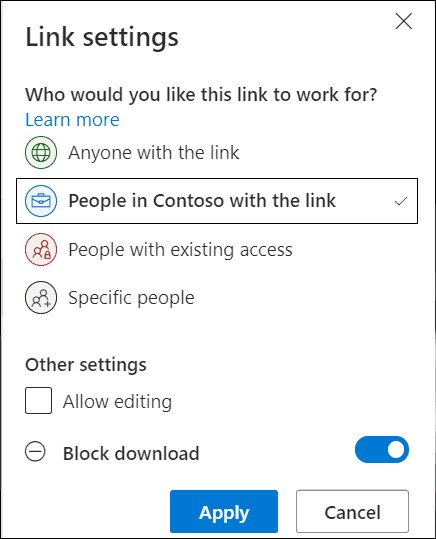Image resolution: width=436 pixels, height=539 pixels.
Task: Check the Allow editing checkbox
Action: point(39,400)
